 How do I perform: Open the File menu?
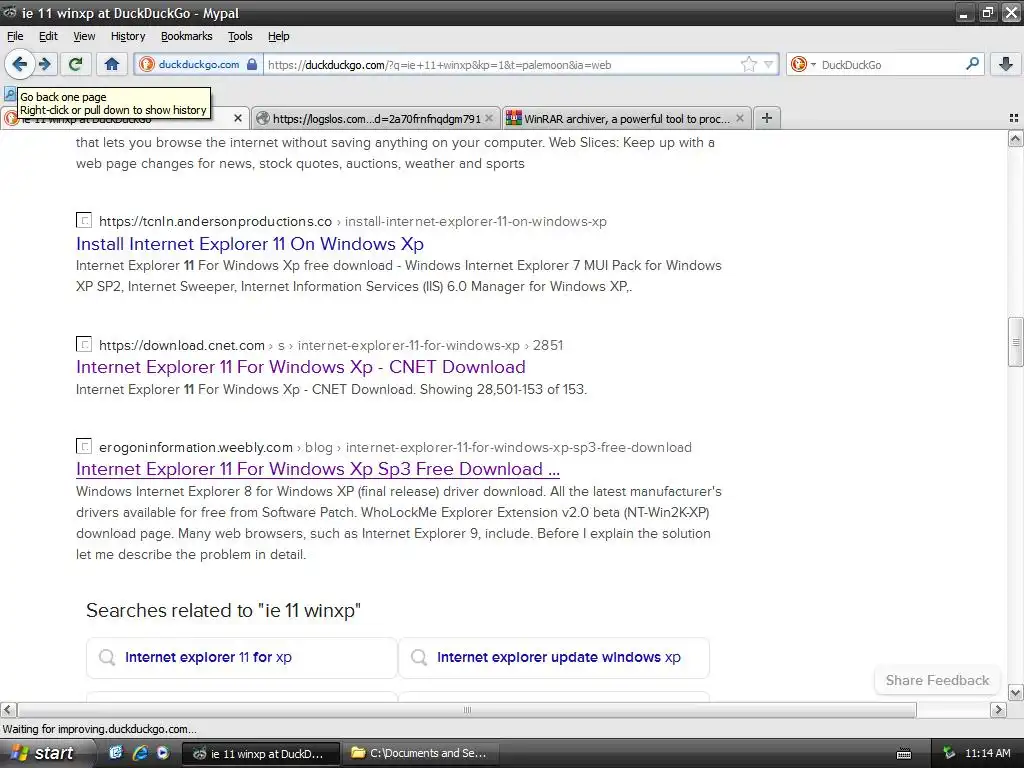[x=15, y=36]
